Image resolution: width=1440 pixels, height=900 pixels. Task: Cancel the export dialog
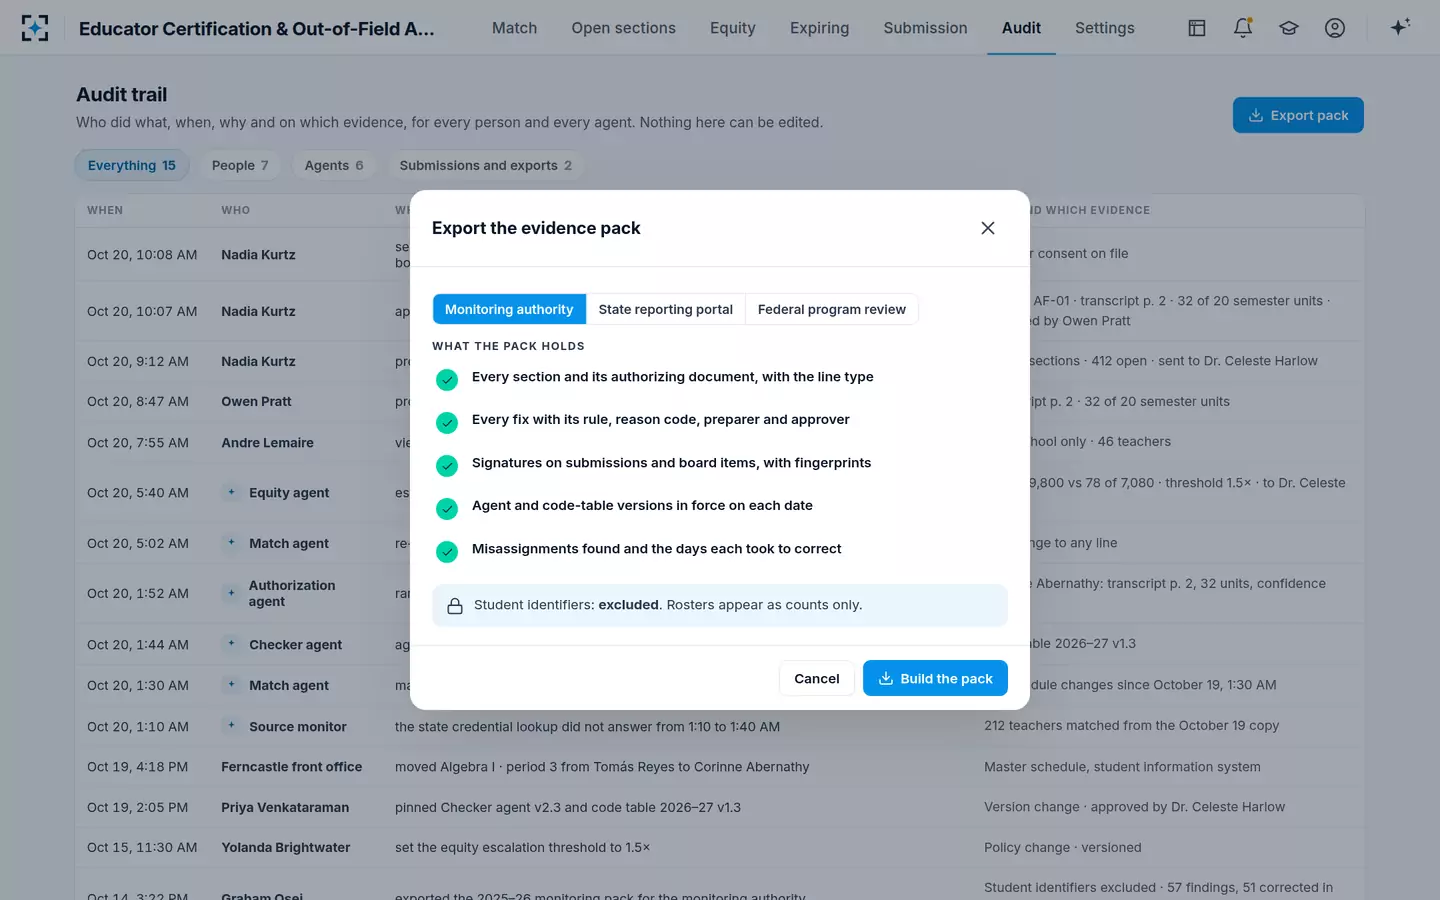click(x=817, y=678)
